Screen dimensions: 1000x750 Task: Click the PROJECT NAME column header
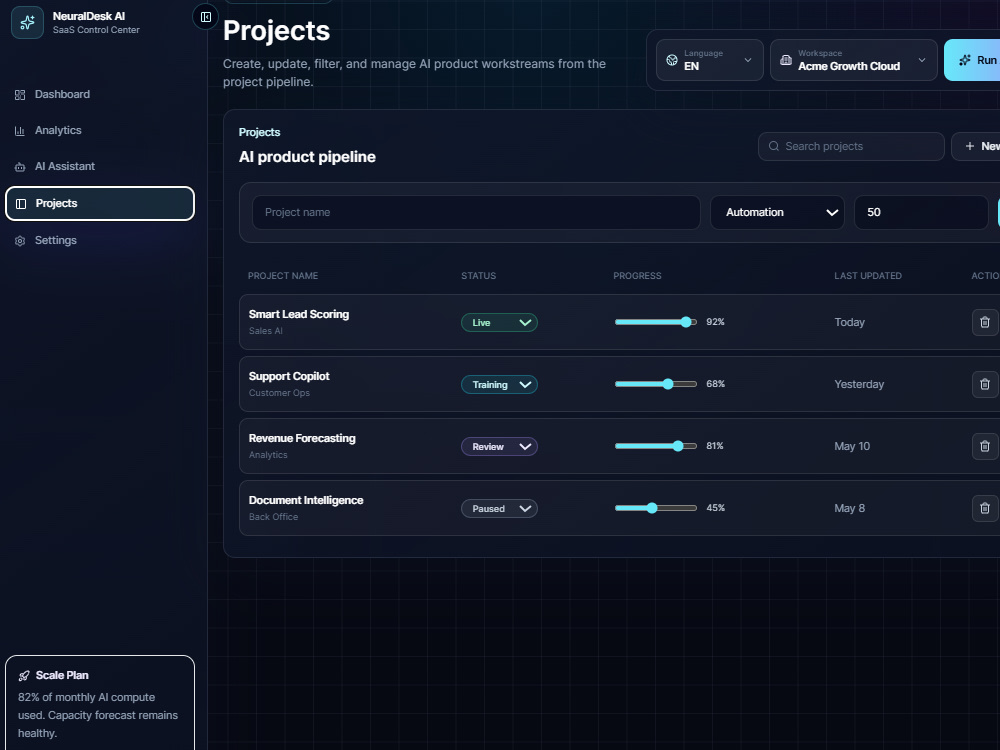coord(283,276)
